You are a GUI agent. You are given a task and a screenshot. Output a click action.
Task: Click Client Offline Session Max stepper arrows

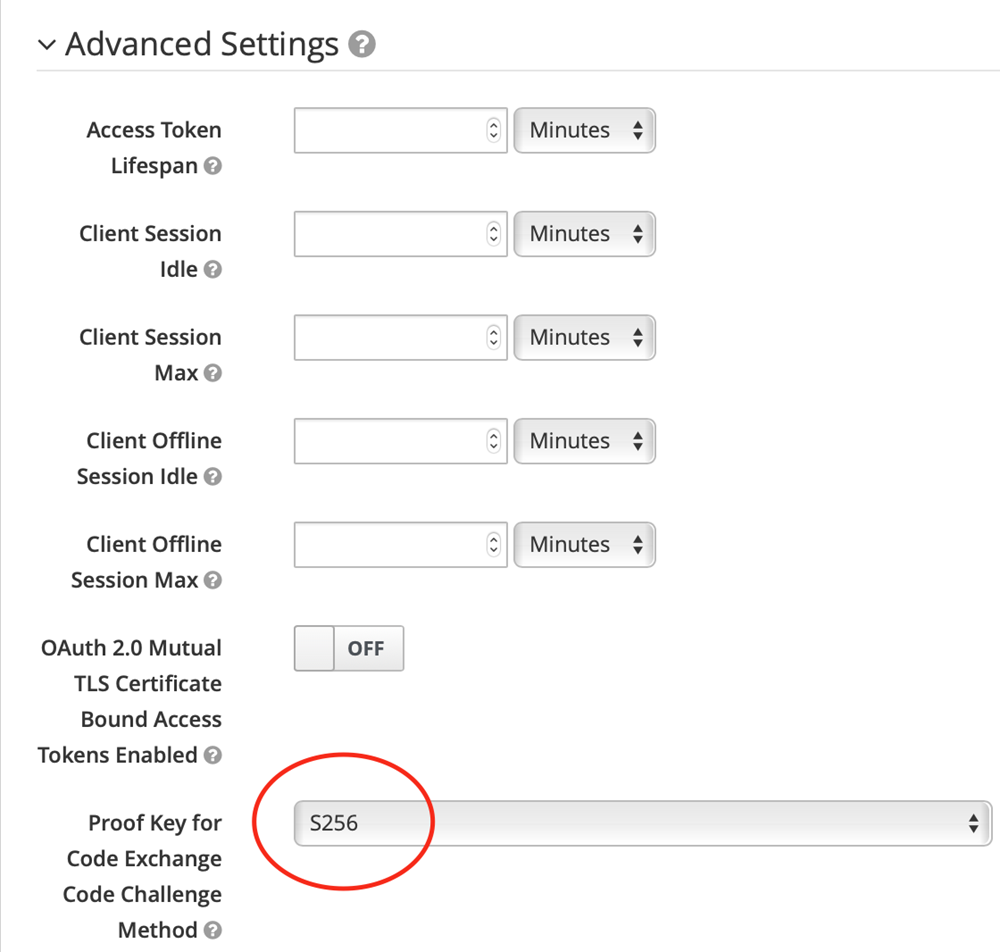pos(493,545)
